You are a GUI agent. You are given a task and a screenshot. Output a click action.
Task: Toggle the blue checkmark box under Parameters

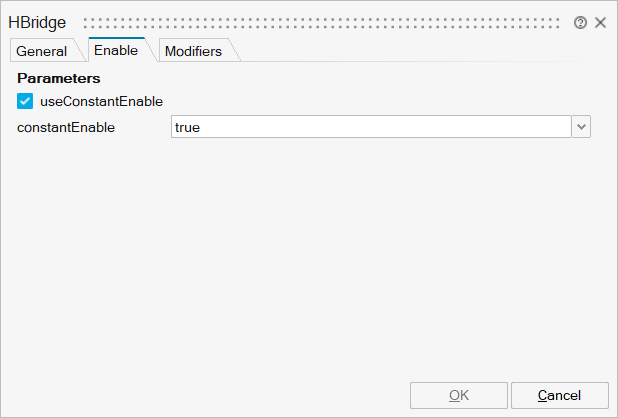[25, 101]
